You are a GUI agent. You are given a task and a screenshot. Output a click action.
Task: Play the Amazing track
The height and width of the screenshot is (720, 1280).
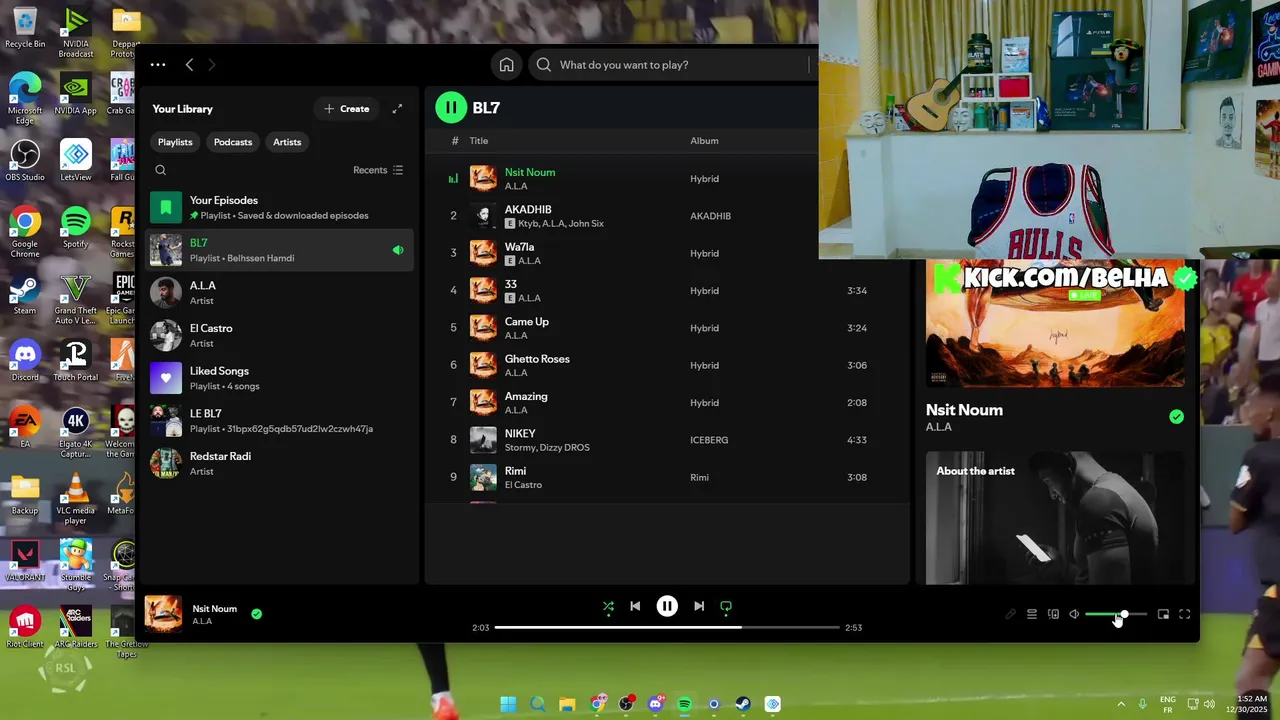pyautogui.click(x=526, y=397)
